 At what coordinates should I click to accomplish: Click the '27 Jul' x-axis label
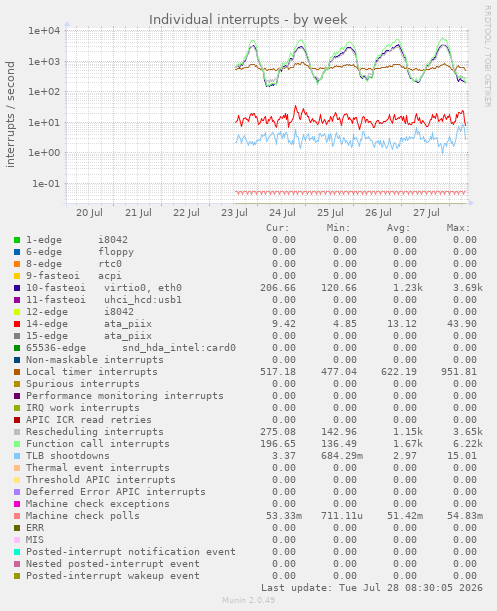point(426,213)
